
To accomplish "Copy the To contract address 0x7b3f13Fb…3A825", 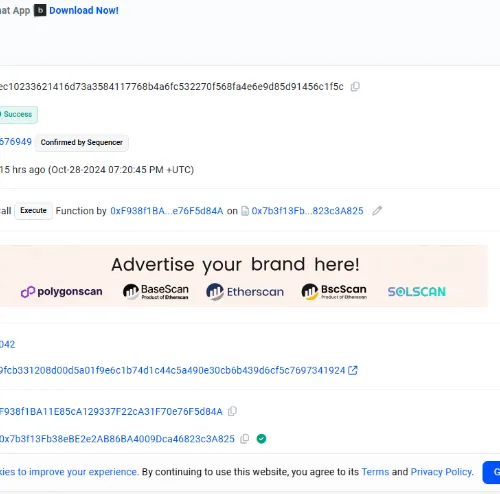I will [245, 439].
